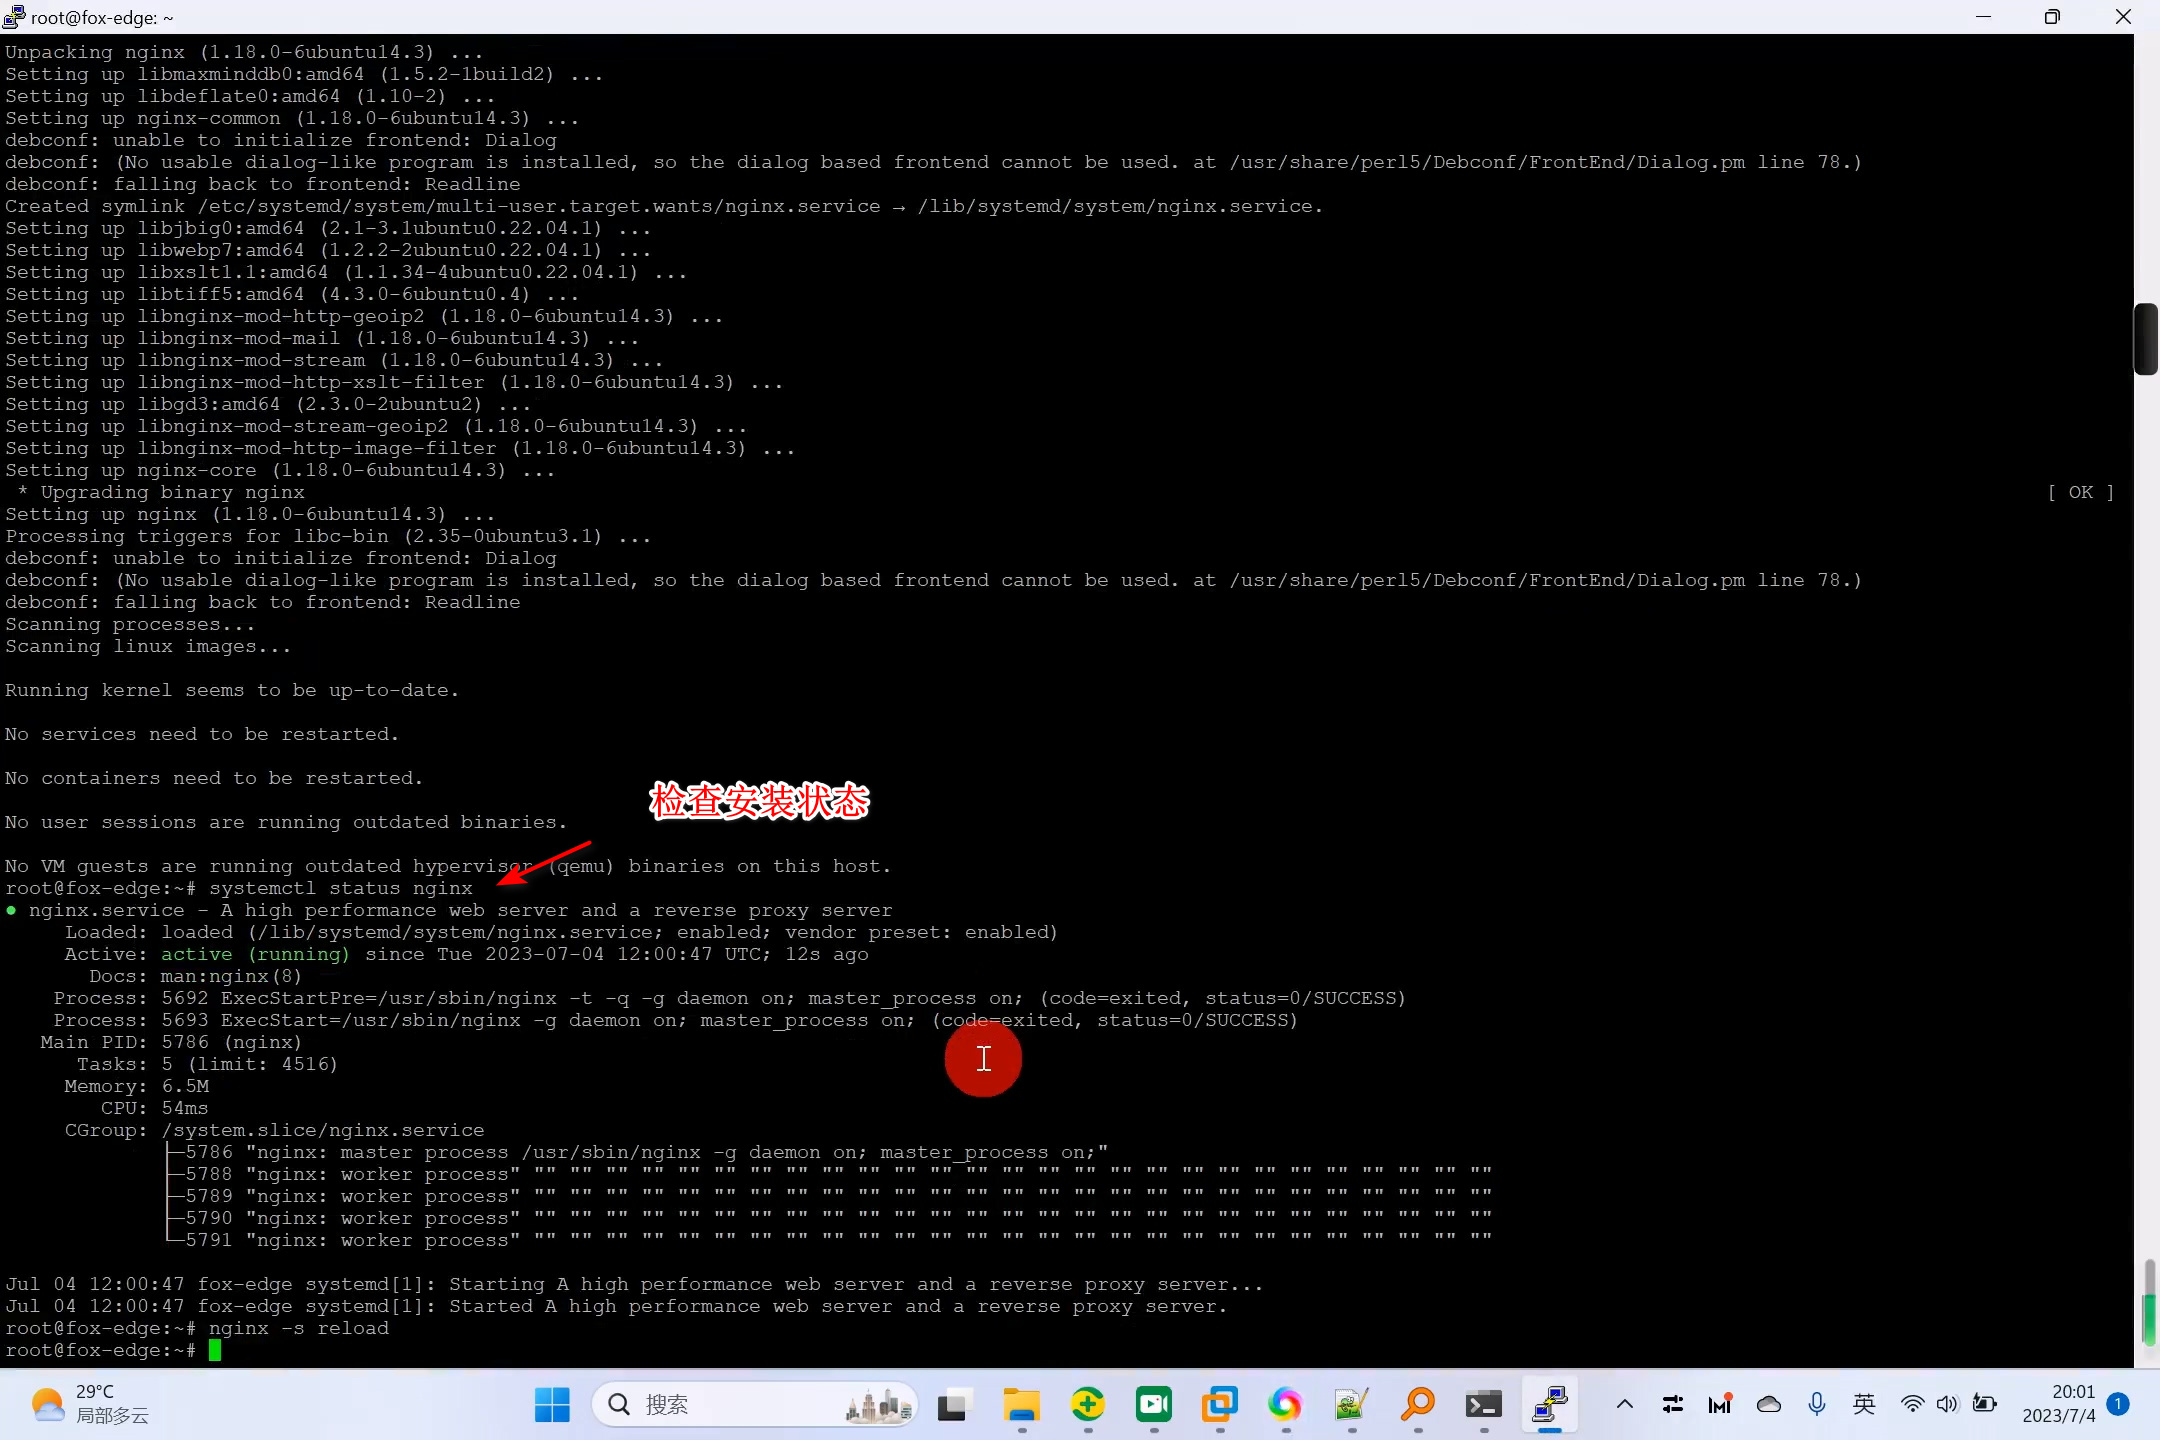This screenshot has height=1440, width=2160.
Task: Click the 5789 worker process line
Action: pyautogui.click(x=827, y=1196)
